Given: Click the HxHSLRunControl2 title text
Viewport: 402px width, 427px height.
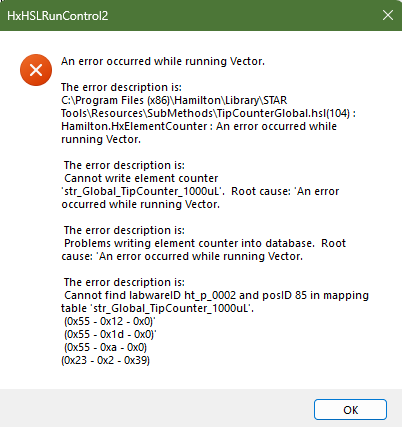Looking at the screenshot, I should click(x=58, y=16).
